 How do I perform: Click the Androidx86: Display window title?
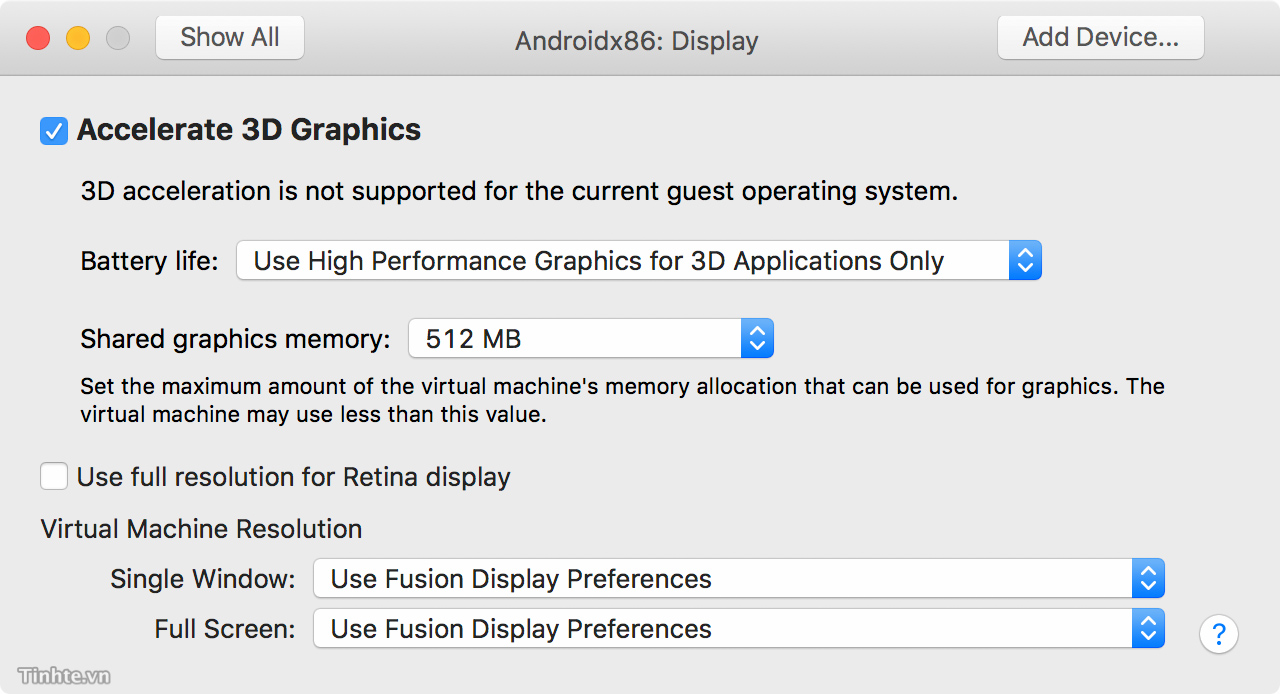(637, 41)
